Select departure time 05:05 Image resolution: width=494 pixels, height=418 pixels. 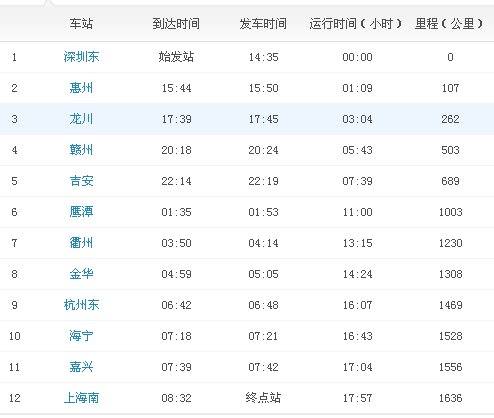(263, 274)
